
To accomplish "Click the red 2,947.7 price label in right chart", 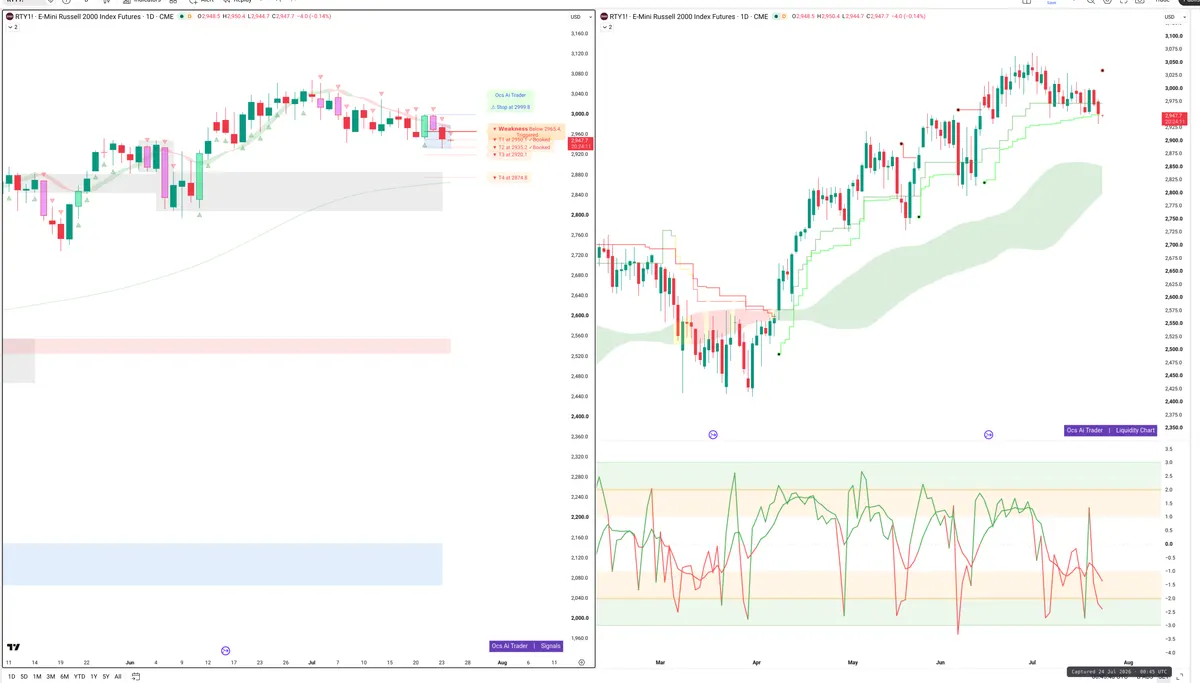I will tap(1174, 119).
